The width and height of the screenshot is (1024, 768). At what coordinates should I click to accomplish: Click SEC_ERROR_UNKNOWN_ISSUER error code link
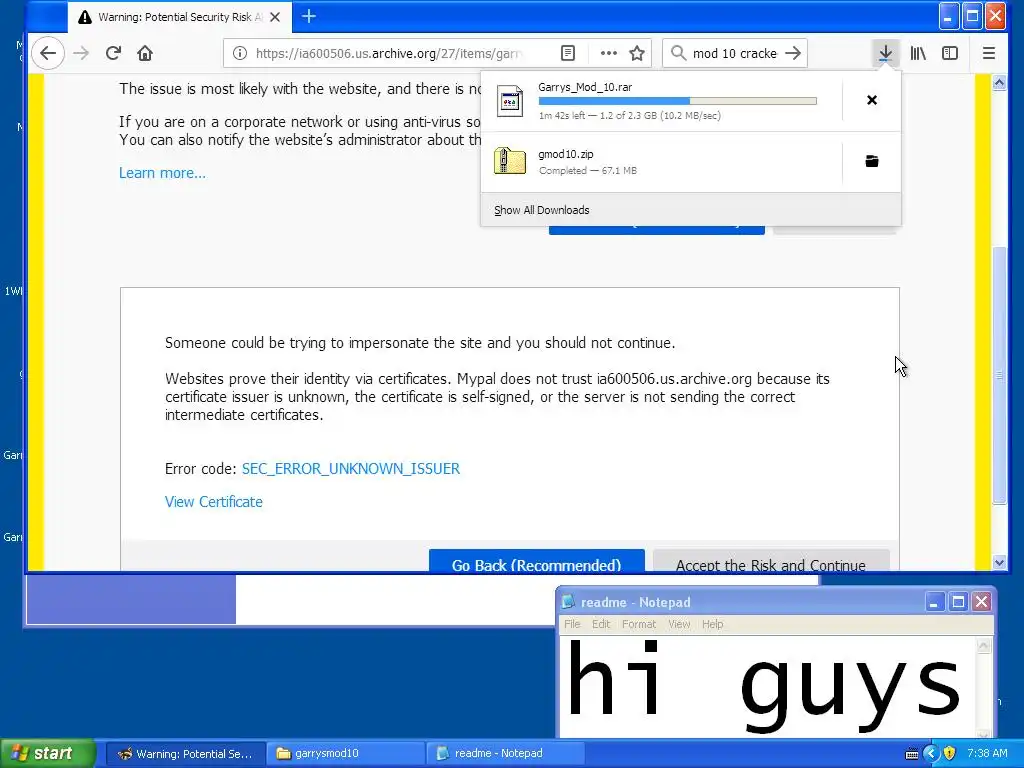pos(351,469)
